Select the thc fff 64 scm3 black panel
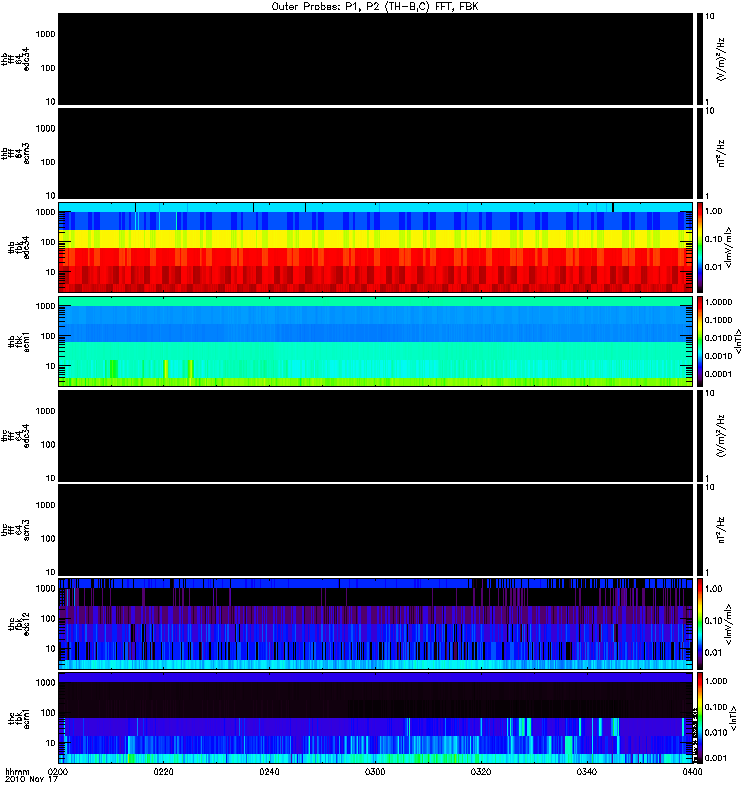Viewport: 750px width, 800px height. (x=376, y=530)
